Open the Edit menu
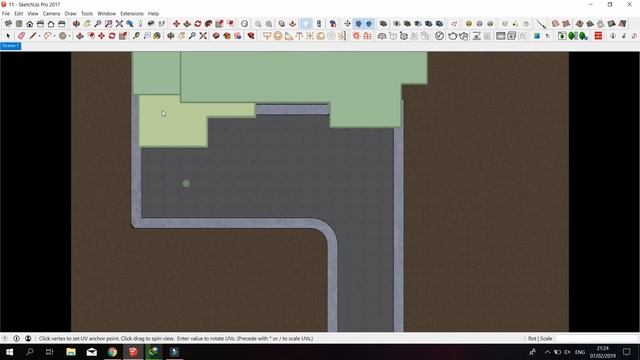This screenshot has width=640, height=360. click(19, 13)
